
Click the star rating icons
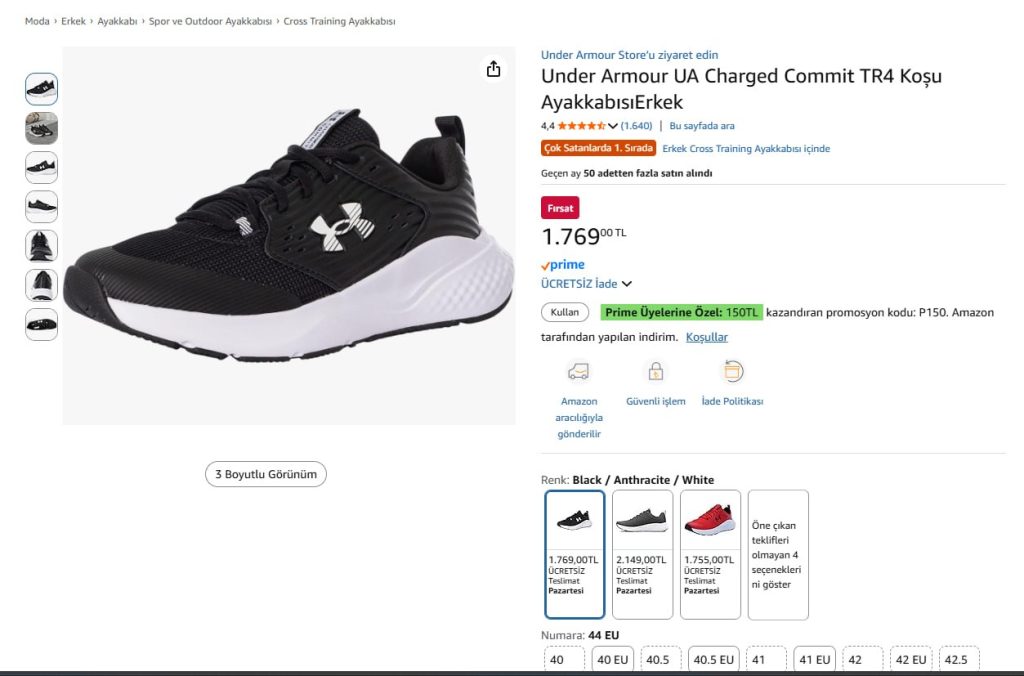coord(580,126)
